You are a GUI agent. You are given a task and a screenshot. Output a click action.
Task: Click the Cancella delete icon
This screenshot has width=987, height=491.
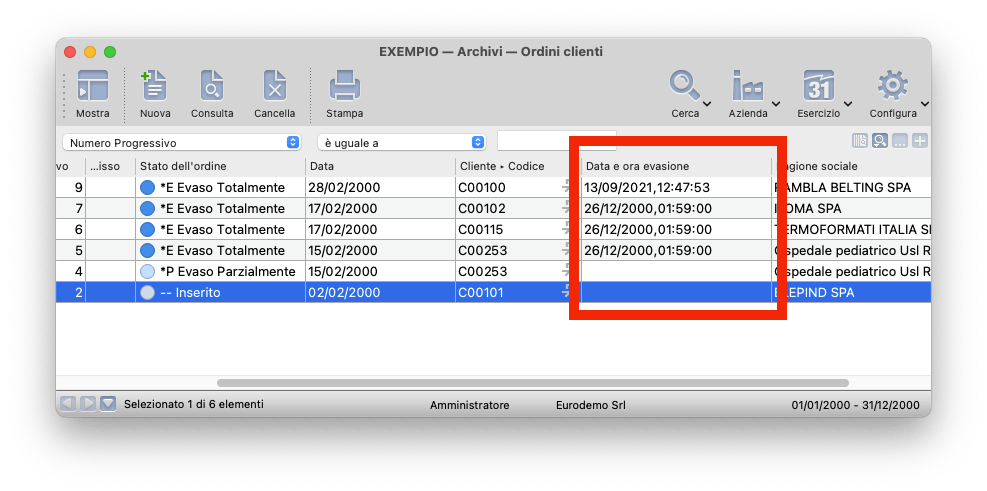[x=274, y=87]
